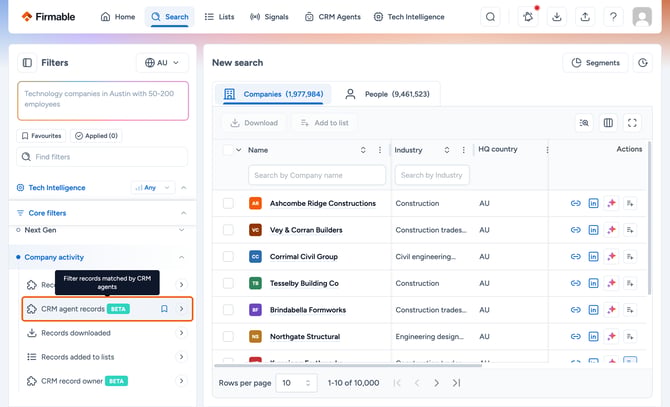670x407 pixels.
Task: Check the Corrimal Civil Group row
Action: (228, 257)
